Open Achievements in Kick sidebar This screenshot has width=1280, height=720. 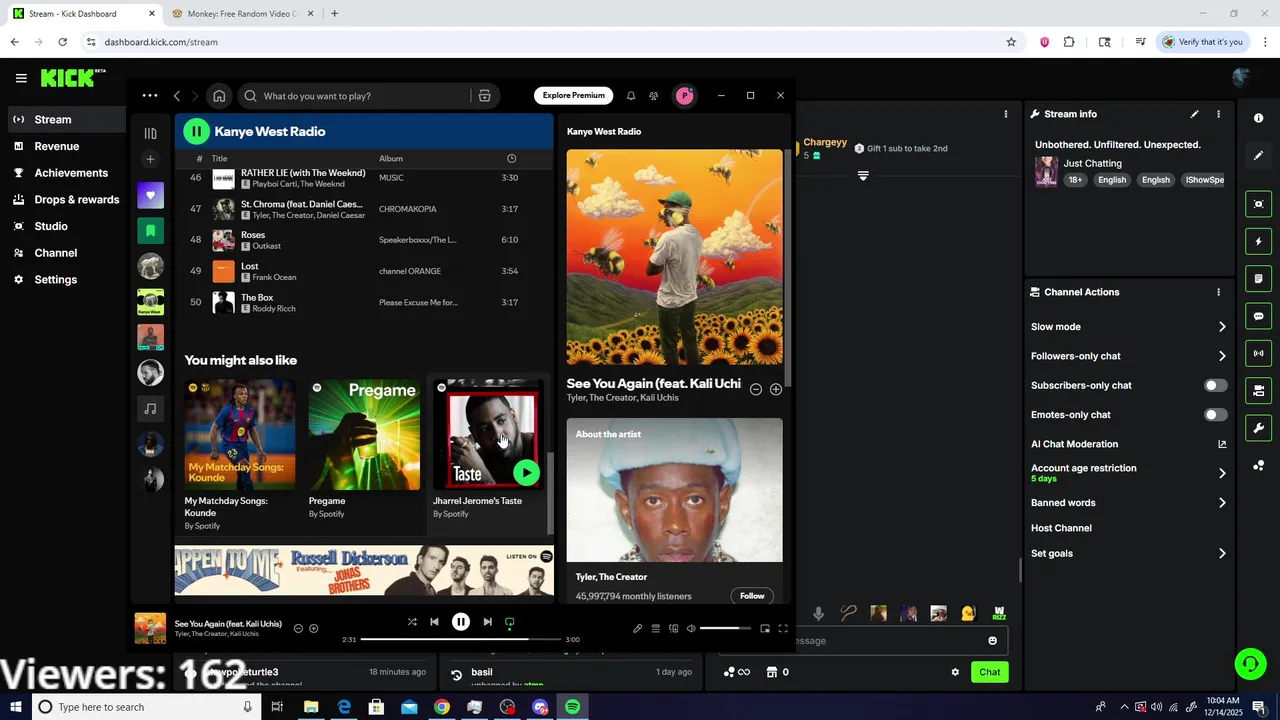click(70, 173)
